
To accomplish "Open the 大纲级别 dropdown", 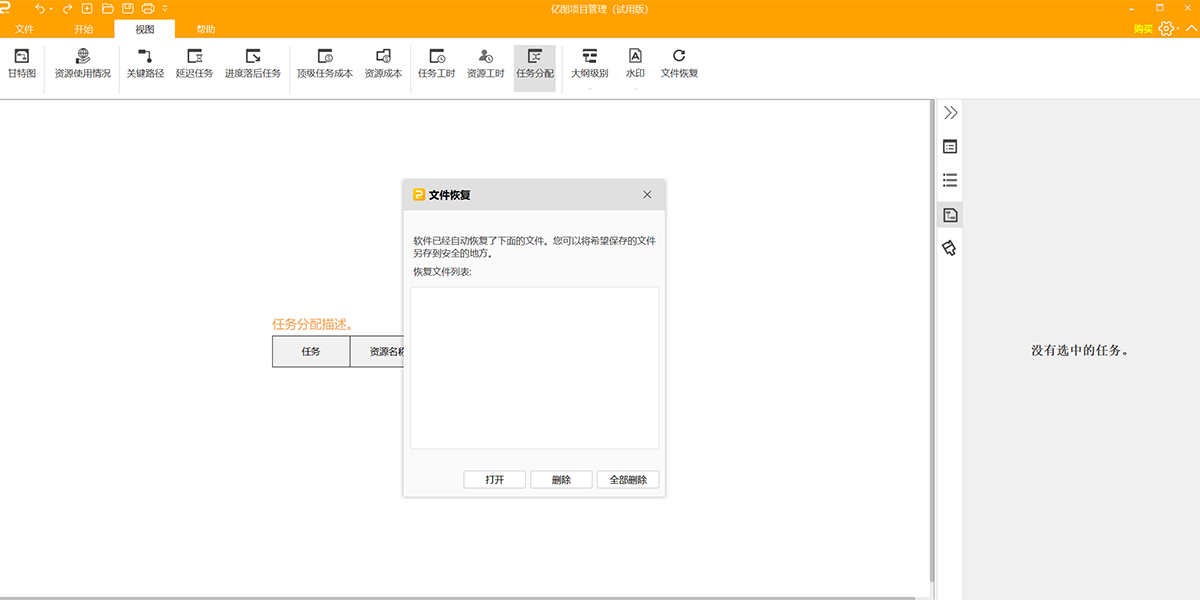I will pos(589,64).
